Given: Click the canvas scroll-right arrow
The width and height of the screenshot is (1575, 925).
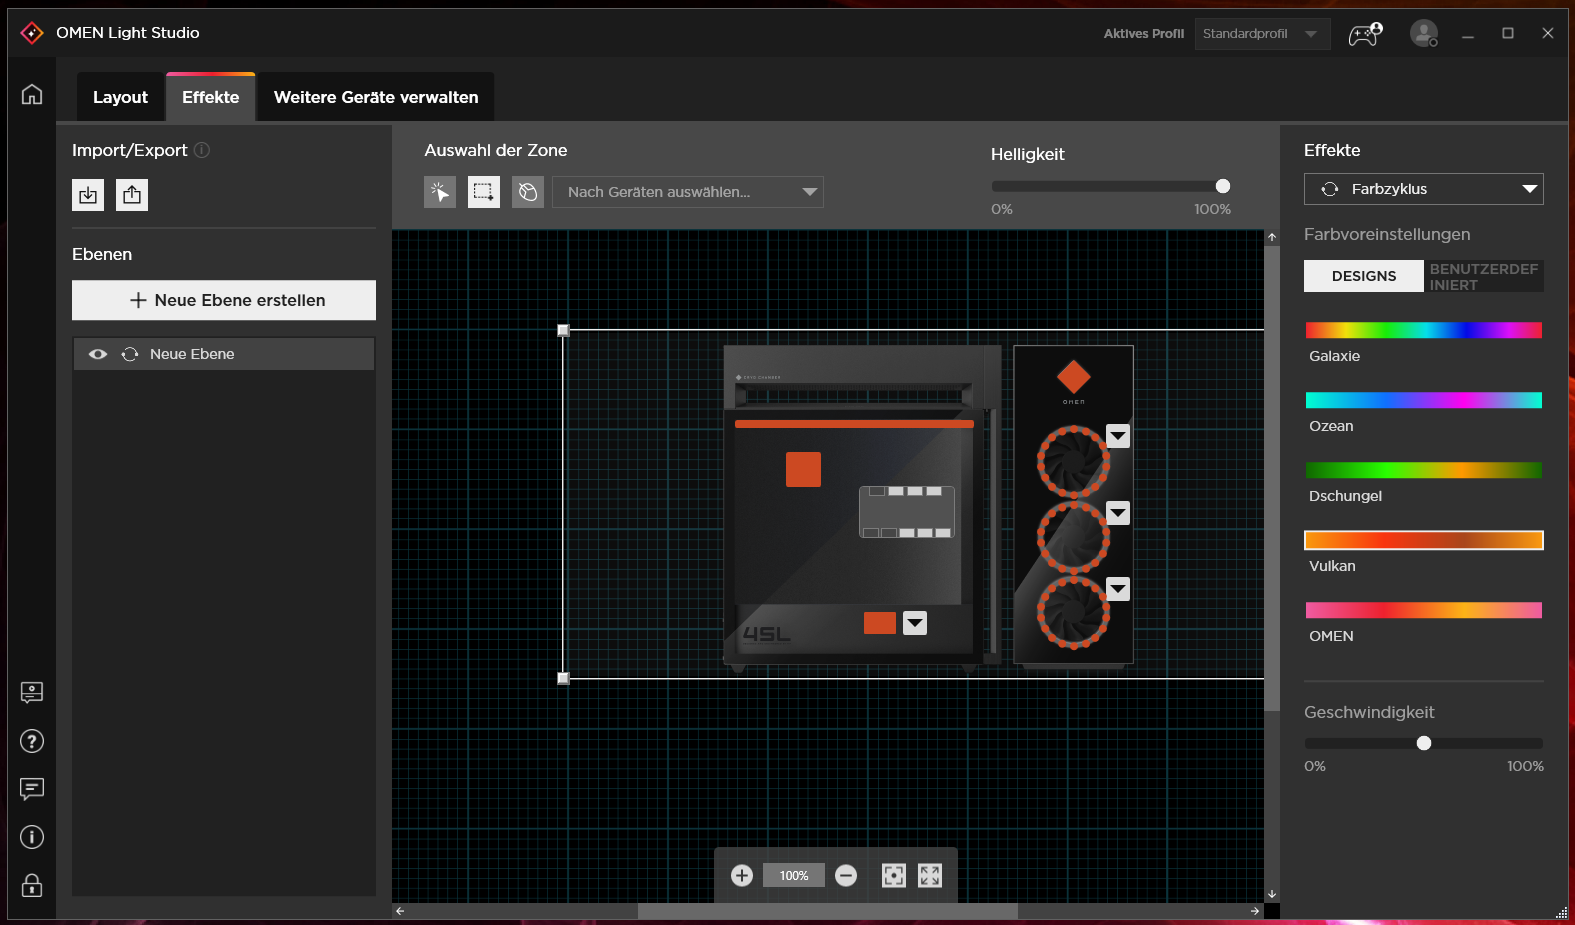Looking at the screenshot, I should [x=1255, y=911].
